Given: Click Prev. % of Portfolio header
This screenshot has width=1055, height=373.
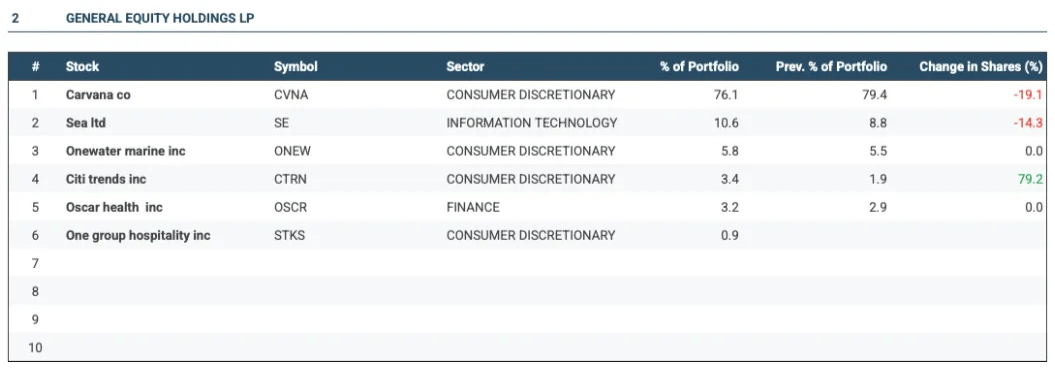Looking at the screenshot, I should tap(831, 67).
